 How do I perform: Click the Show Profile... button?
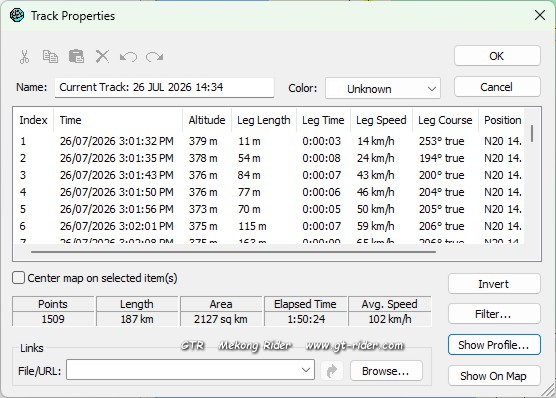(494, 345)
